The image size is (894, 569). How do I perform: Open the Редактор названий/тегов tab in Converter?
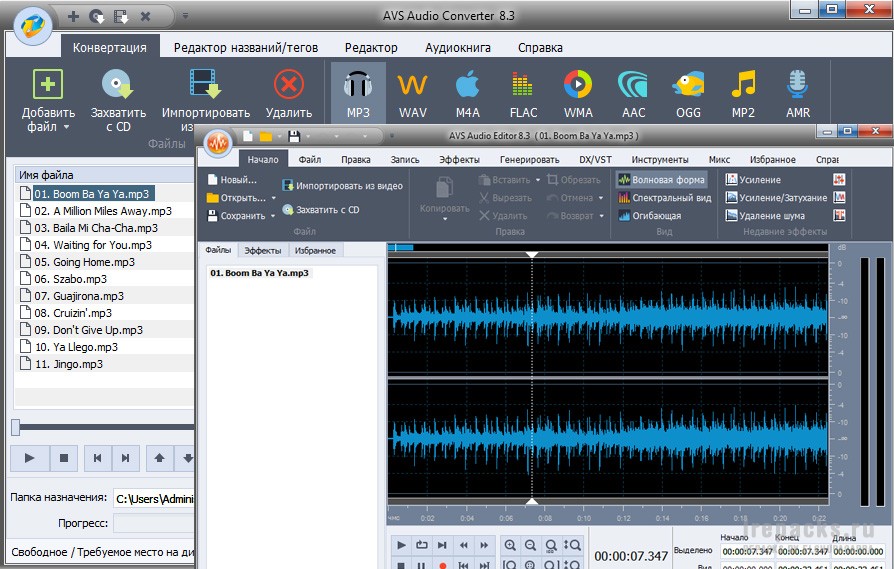click(x=246, y=48)
